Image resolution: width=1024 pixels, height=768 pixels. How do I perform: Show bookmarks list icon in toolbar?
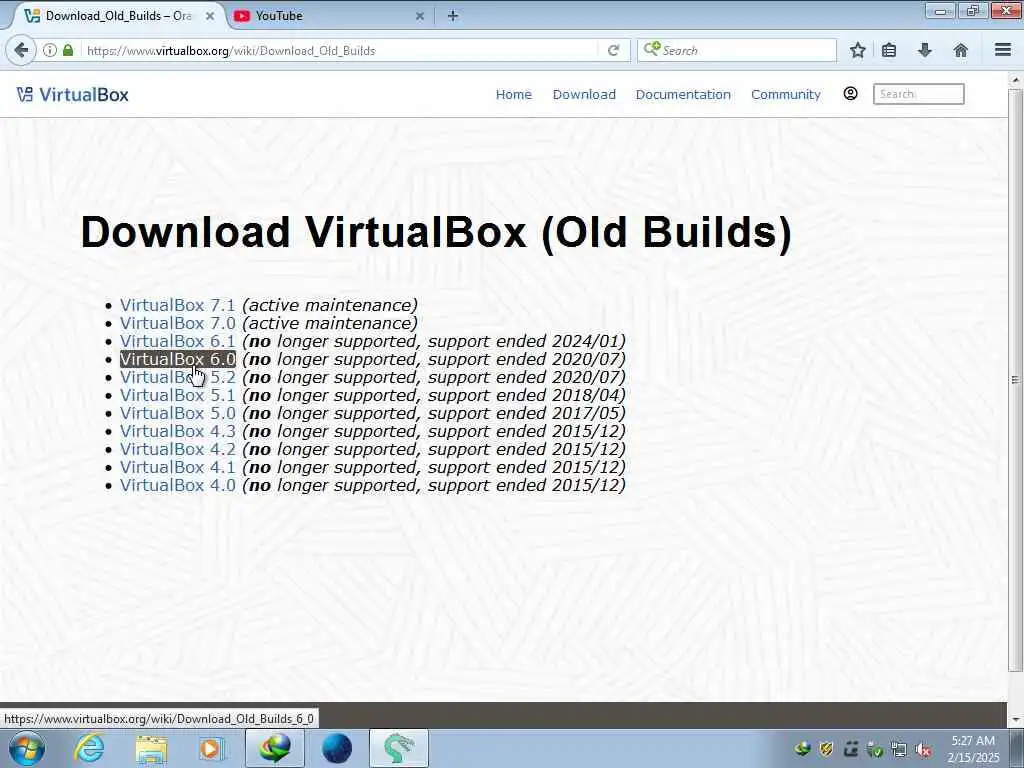coord(889,50)
